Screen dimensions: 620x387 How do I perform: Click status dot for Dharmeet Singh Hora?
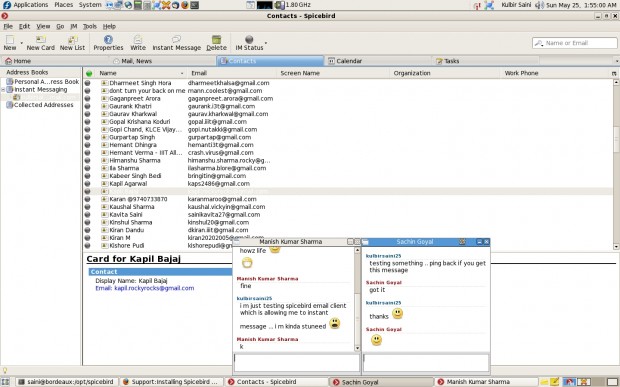tap(87, 83)
